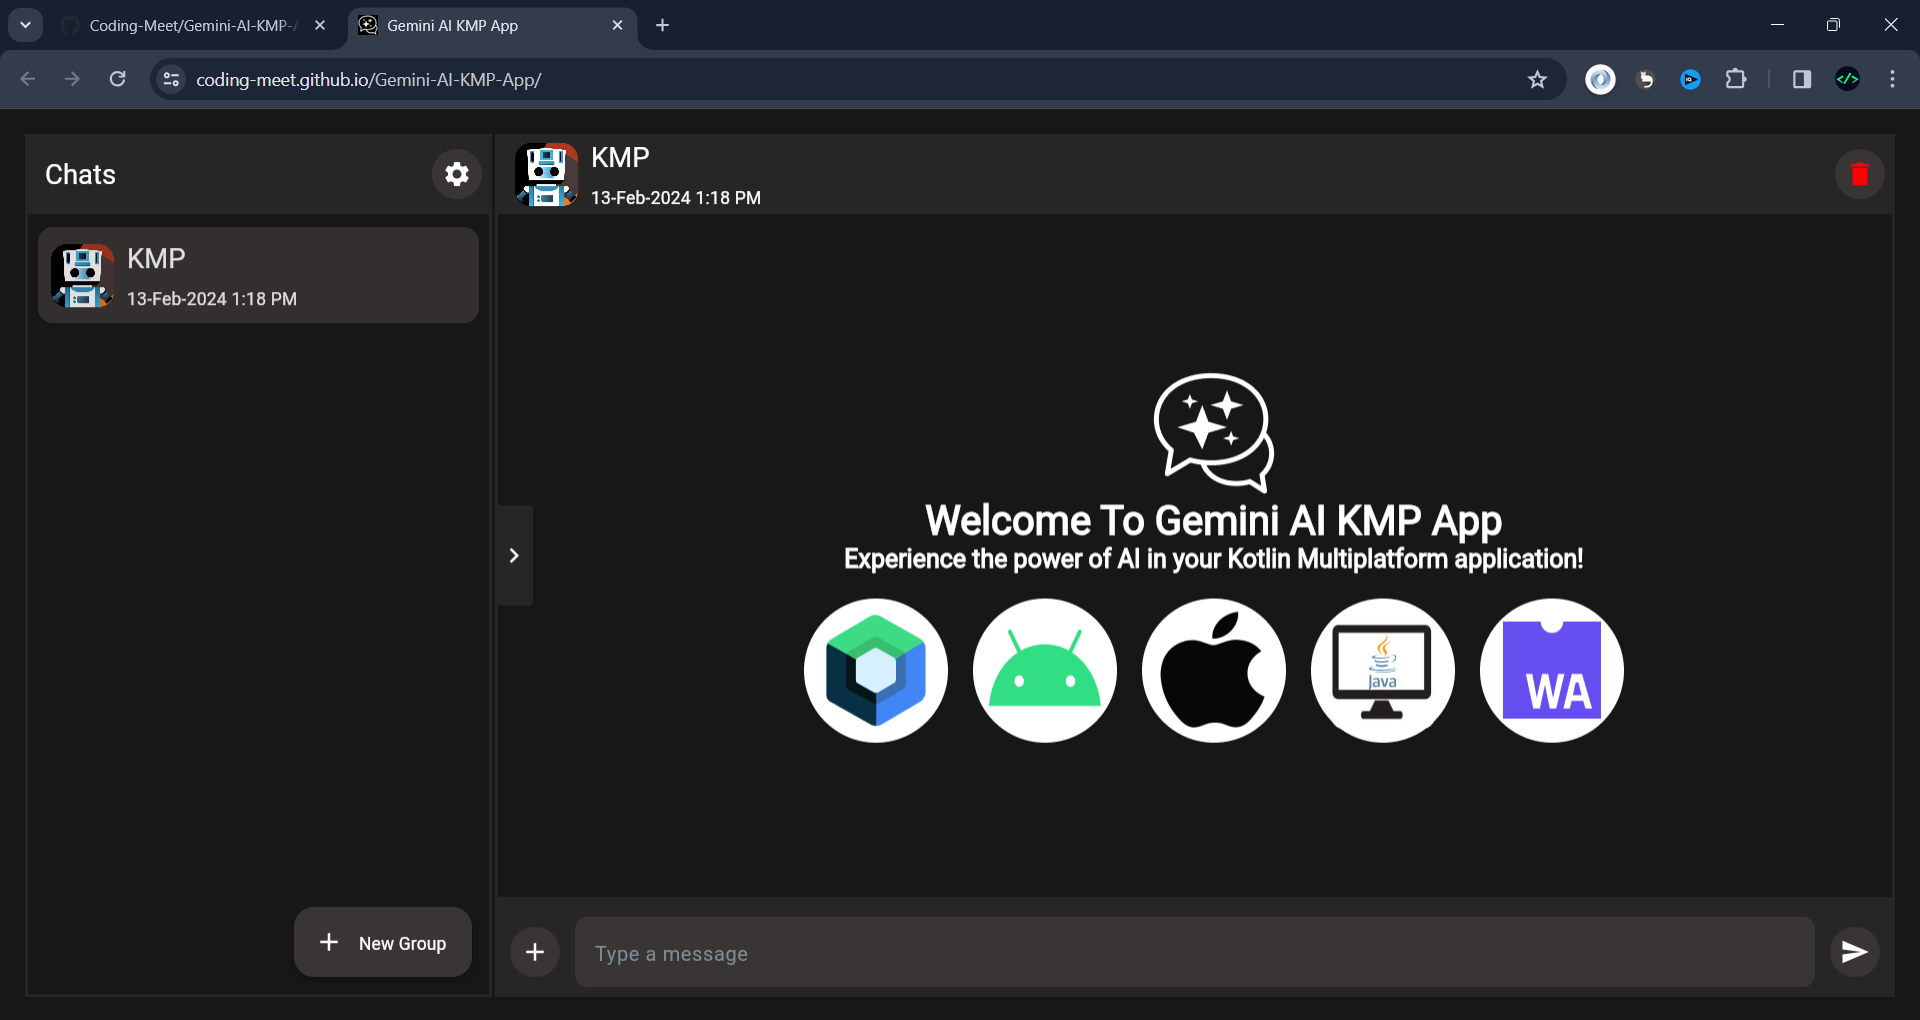The height and width of the screenshot is (1020, 1920).
Task: Open Chrome three-dot menu
Action: coord(1892,79)
